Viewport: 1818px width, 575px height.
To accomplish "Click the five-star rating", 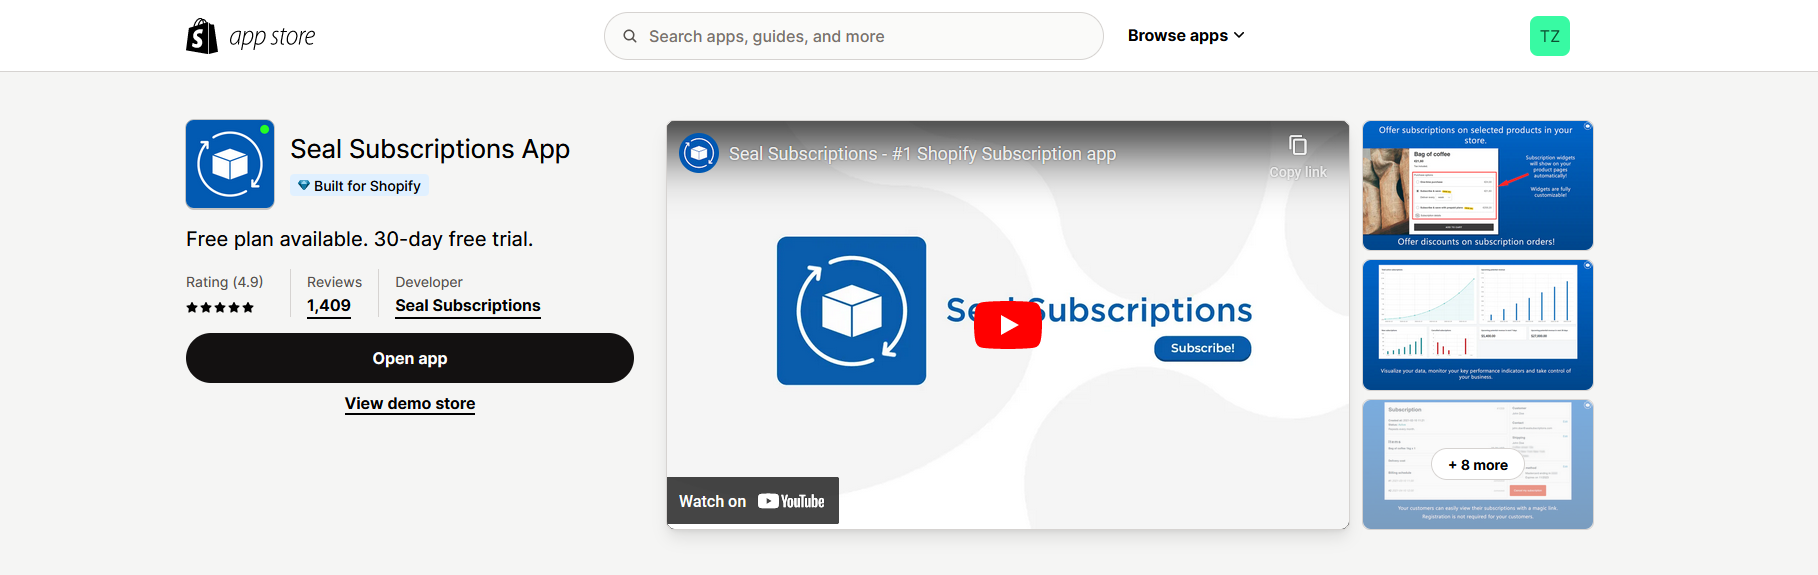I will [220, 307].
